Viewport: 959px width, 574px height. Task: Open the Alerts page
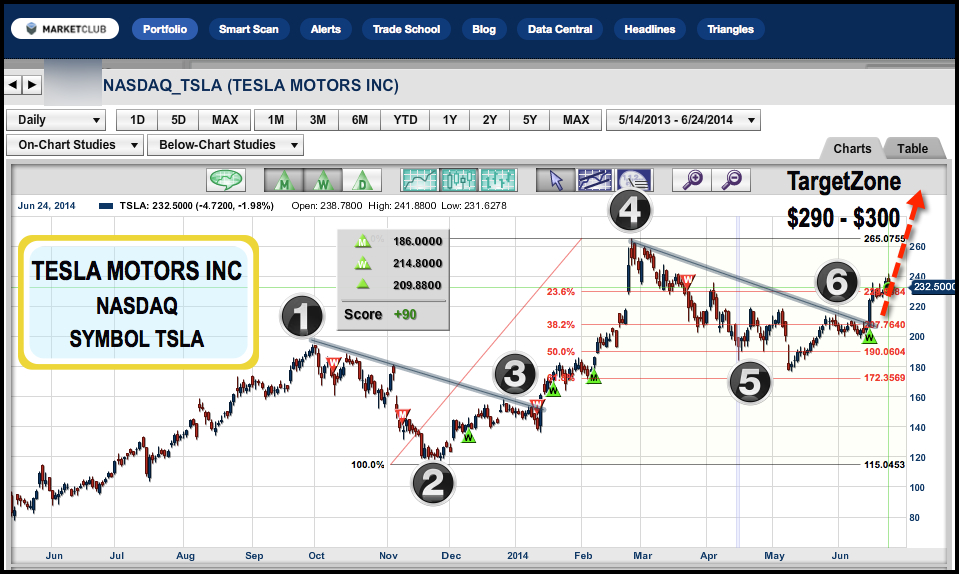(x=325, y=29)
